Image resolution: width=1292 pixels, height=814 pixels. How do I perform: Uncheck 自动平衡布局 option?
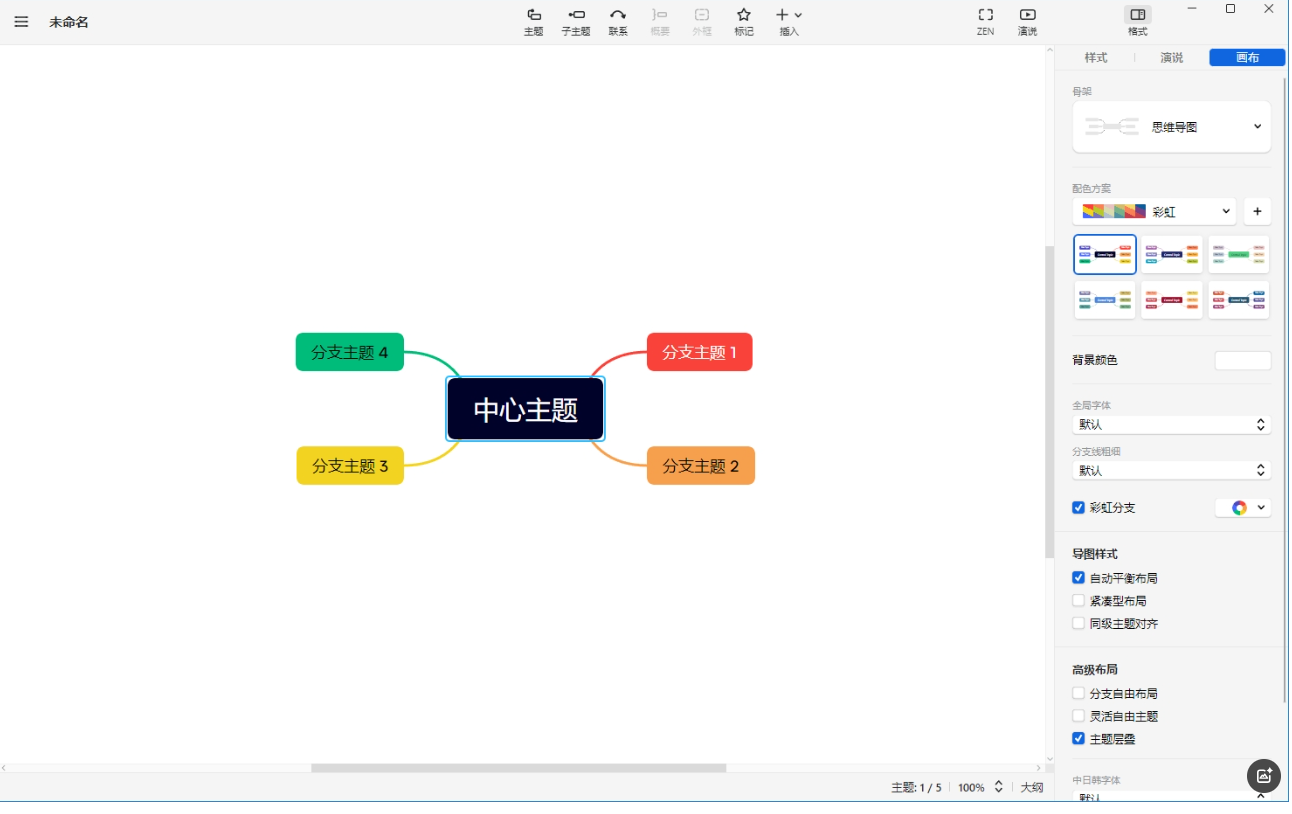tap(1078, 578)
